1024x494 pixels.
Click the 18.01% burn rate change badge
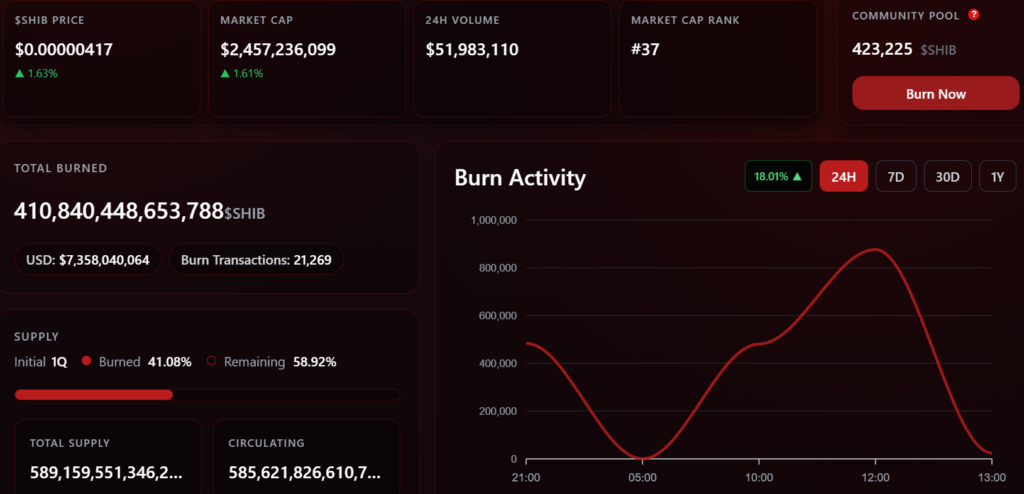pos(778,176)
